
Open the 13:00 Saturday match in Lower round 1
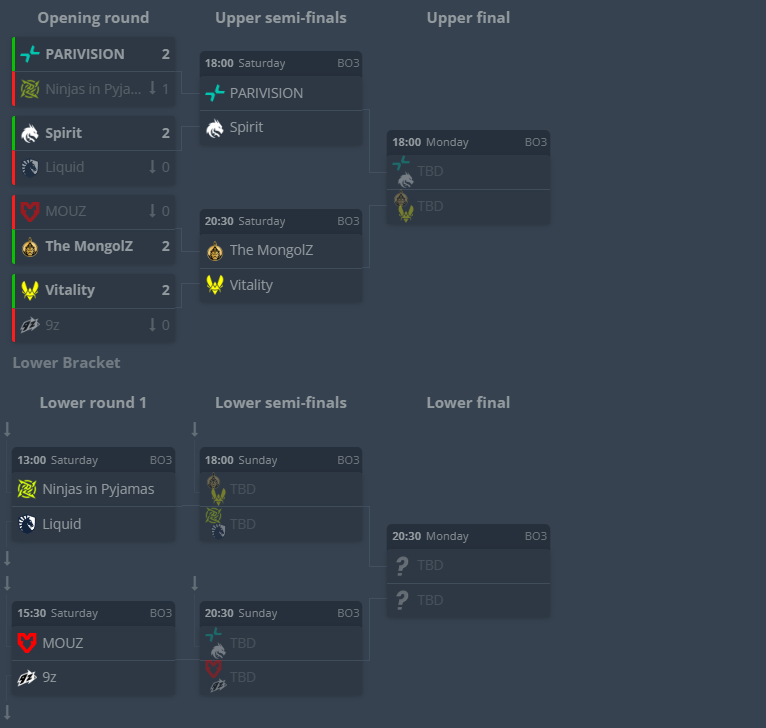click(94, 460)
